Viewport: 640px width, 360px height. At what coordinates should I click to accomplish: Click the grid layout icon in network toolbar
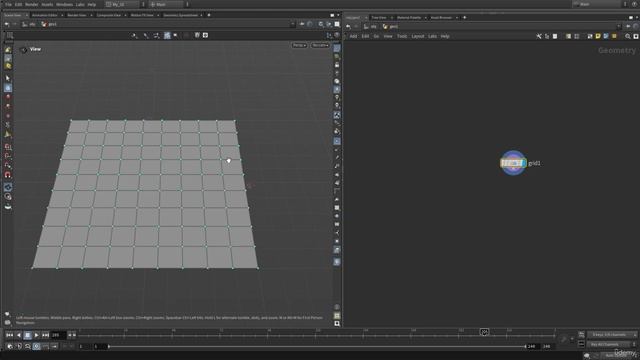click(577, 36)
